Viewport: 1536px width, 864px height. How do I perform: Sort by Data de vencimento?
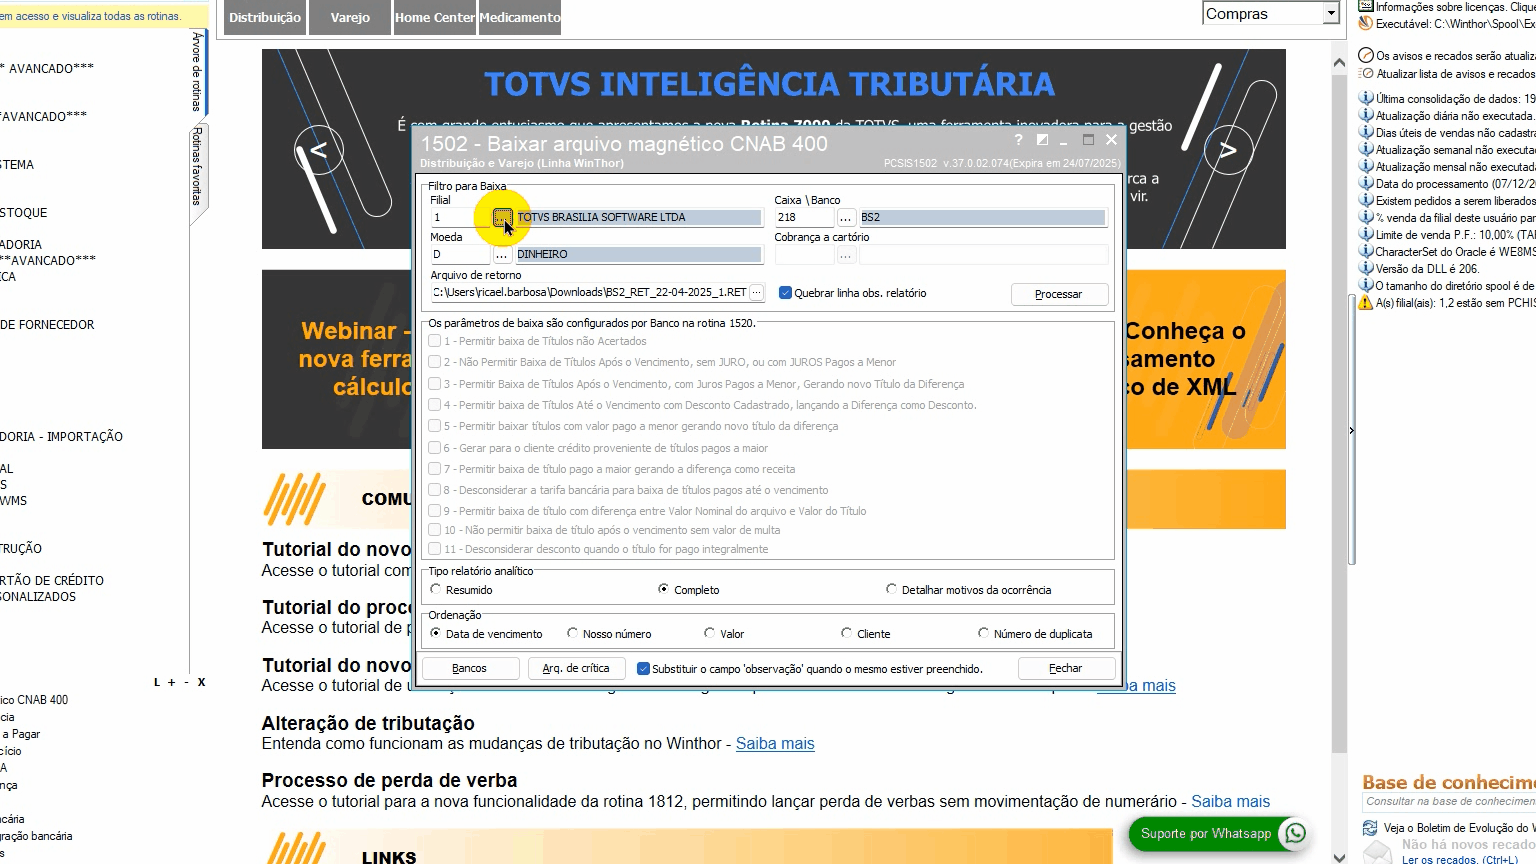coord(435,634)
